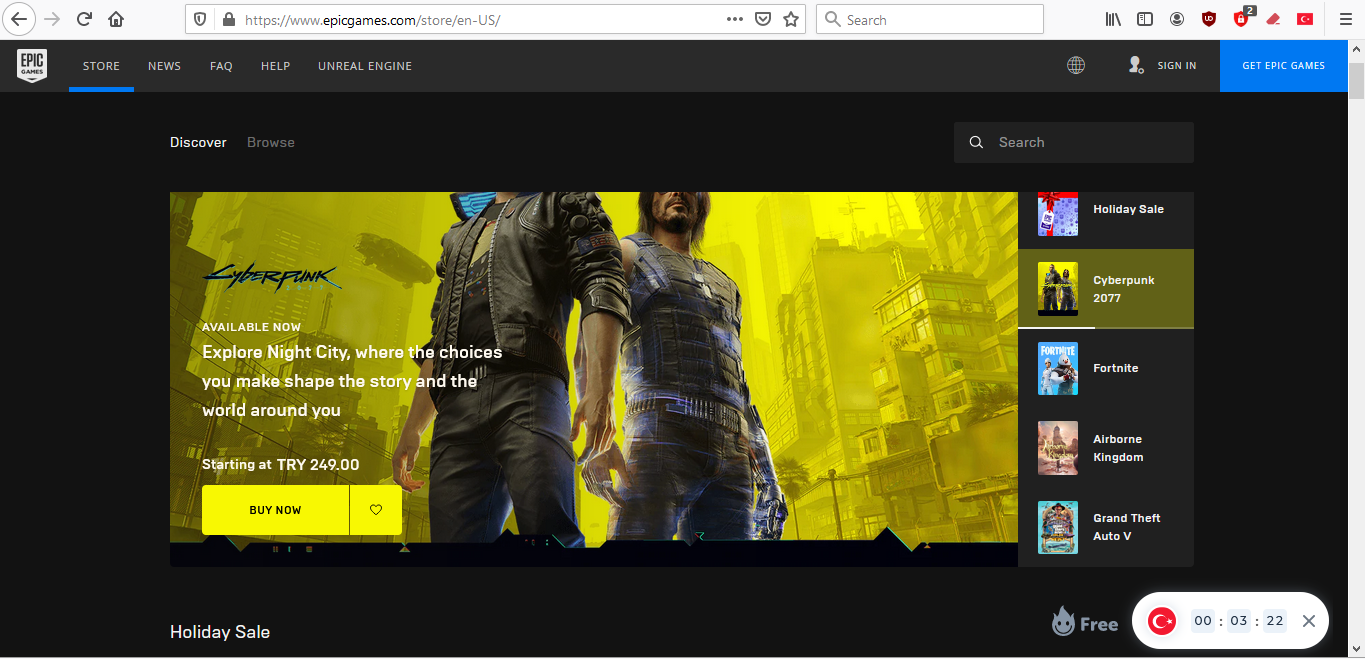1366x659 pixels.
Task: Bookmark this page with star icon
Action: click(x=791, y=19)
